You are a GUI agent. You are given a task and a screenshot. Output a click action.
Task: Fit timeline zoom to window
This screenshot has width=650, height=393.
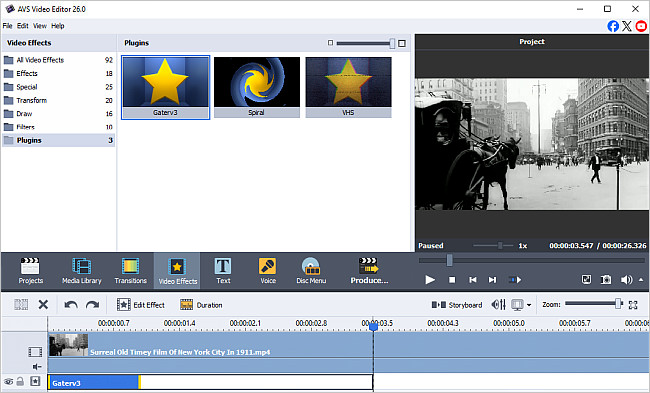633,305
